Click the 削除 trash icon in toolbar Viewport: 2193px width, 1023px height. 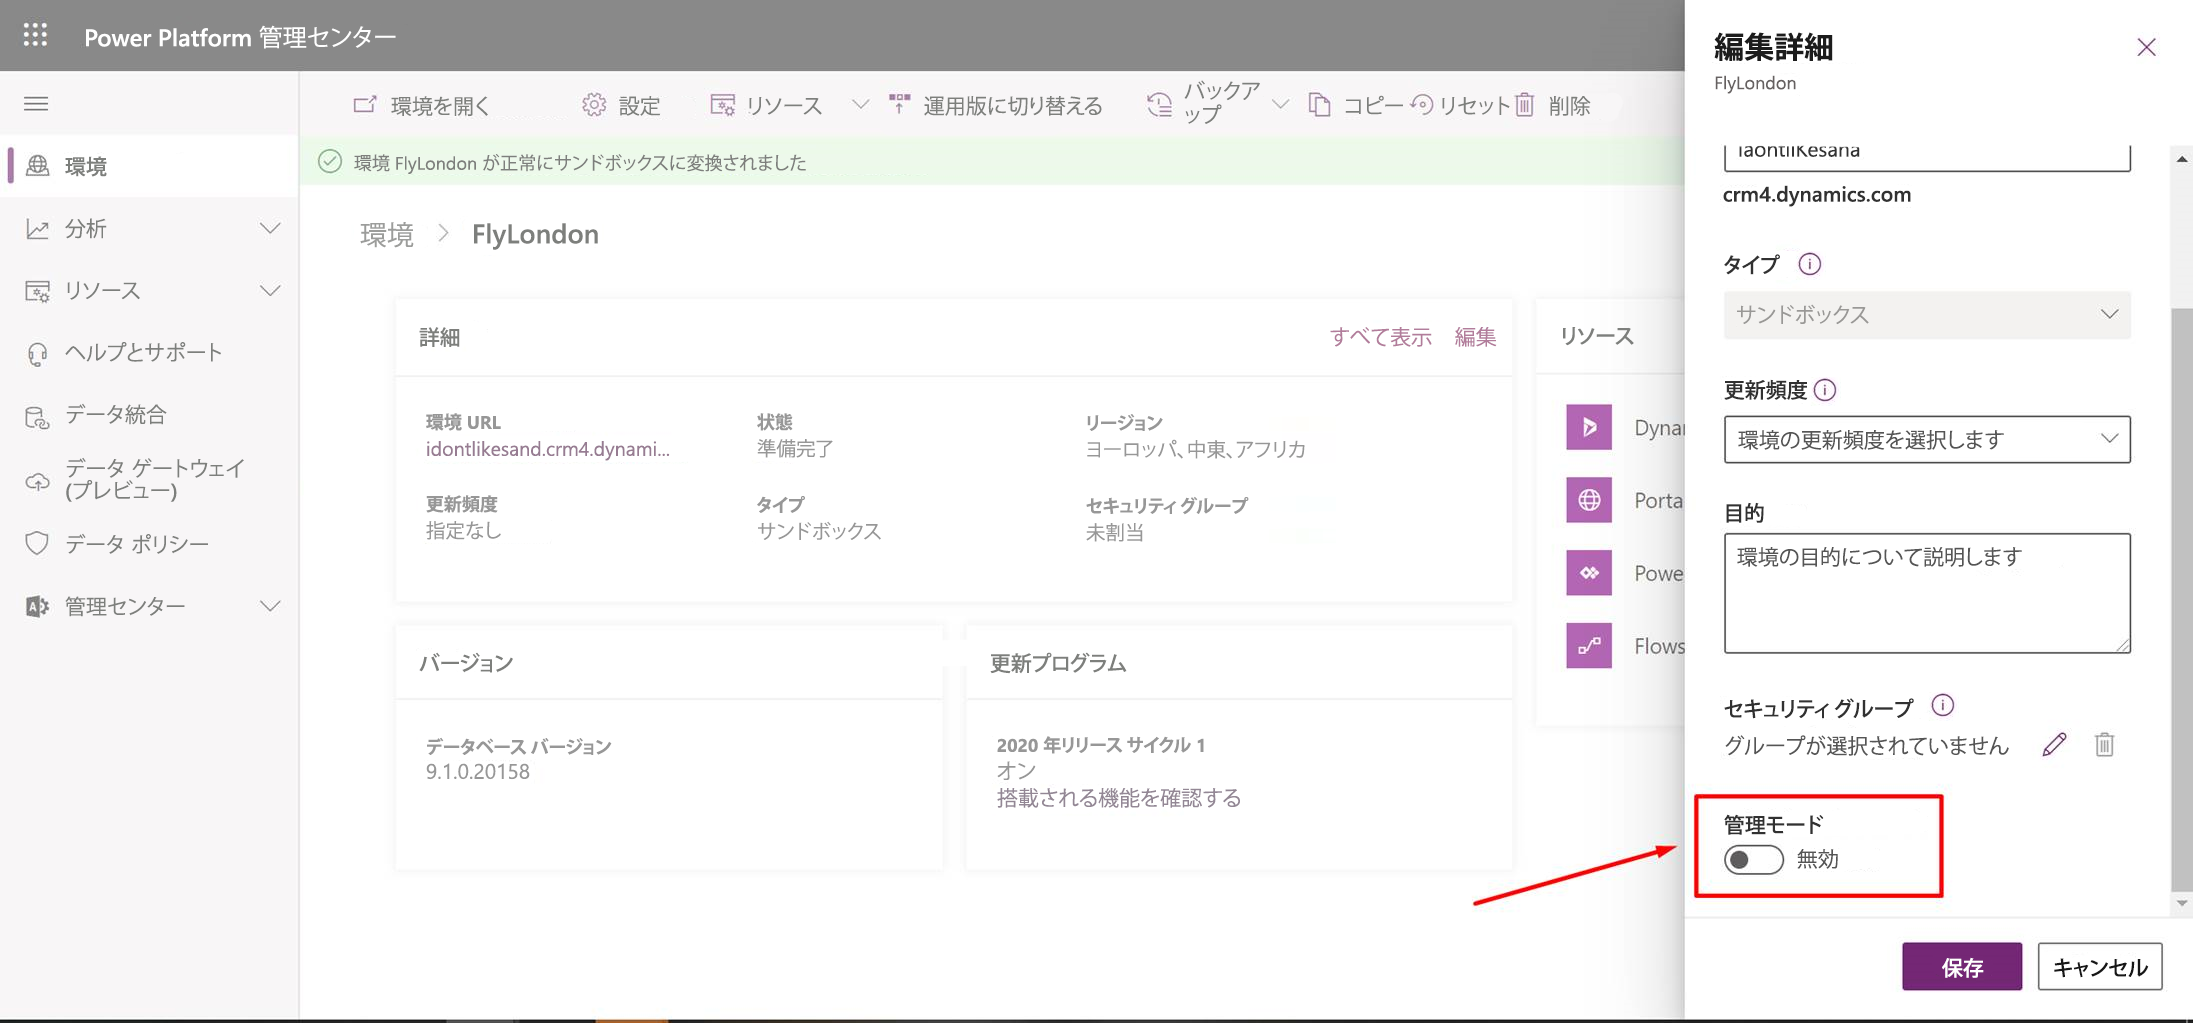(x=1524, y=104)
